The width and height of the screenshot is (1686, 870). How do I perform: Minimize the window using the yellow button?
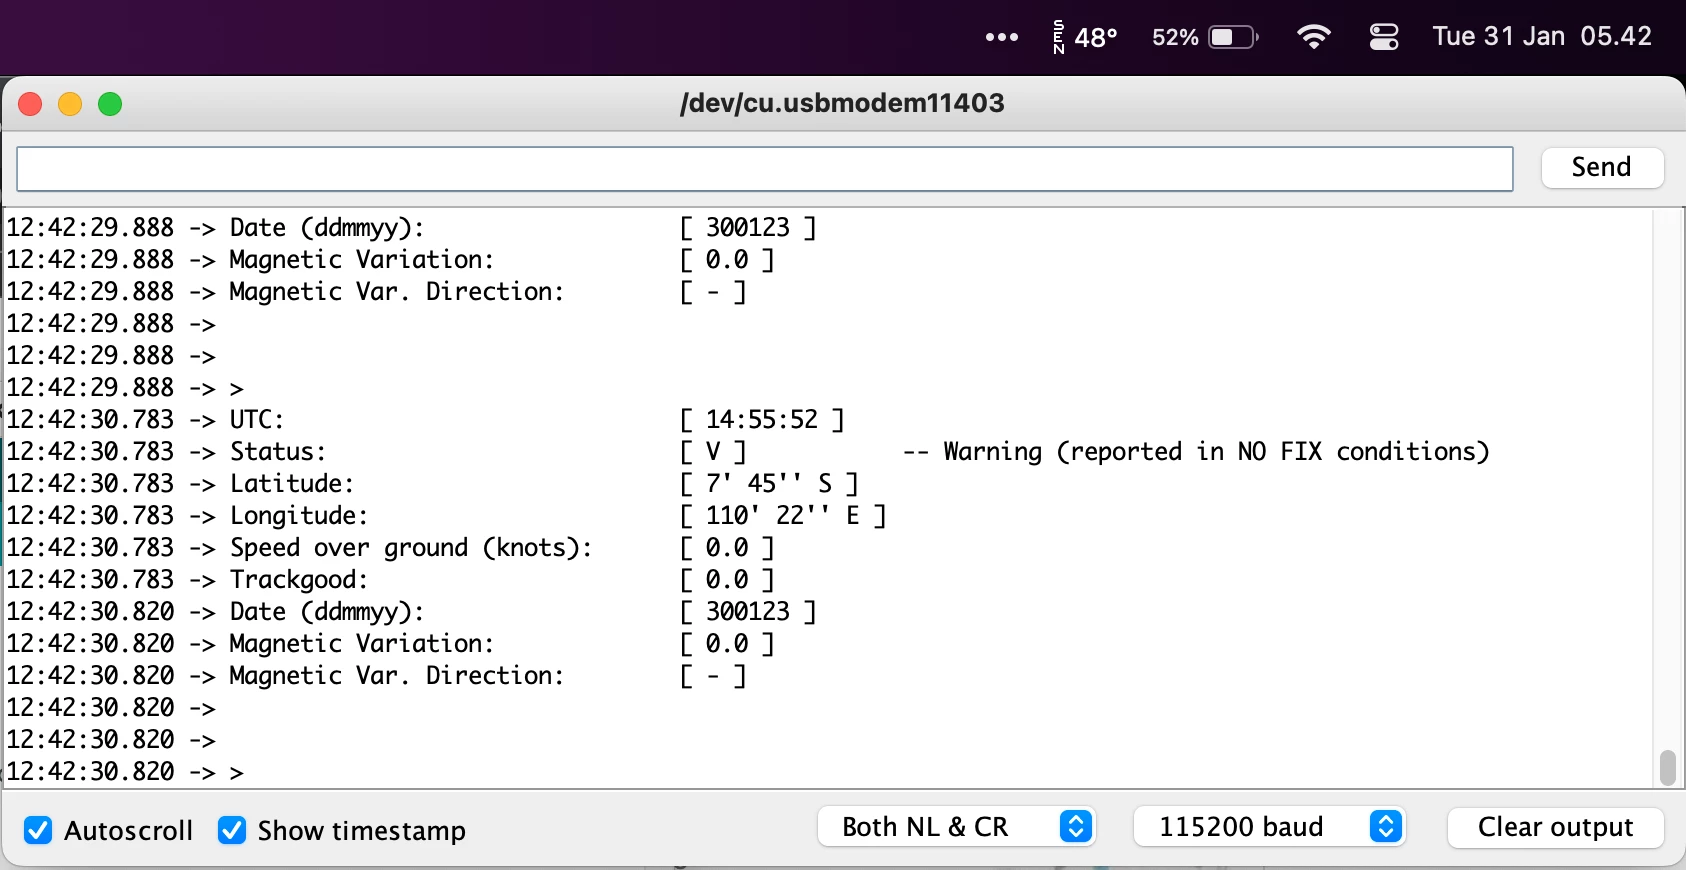(x=70, y=104)
